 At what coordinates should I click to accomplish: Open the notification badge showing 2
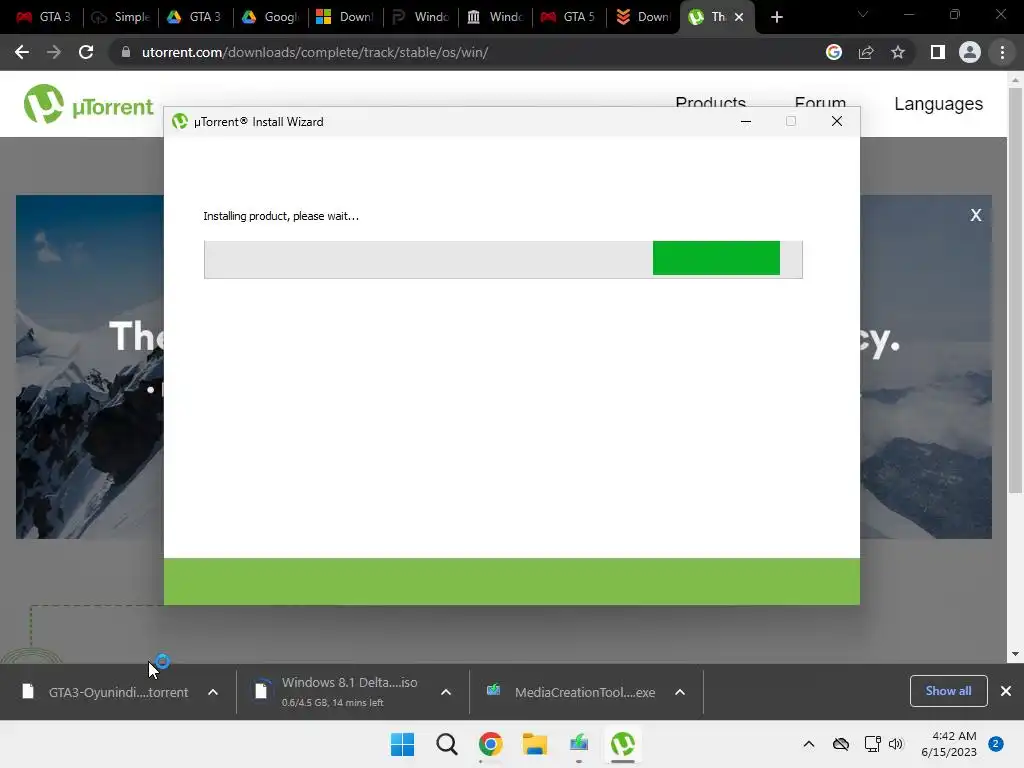tap(996, 744)
